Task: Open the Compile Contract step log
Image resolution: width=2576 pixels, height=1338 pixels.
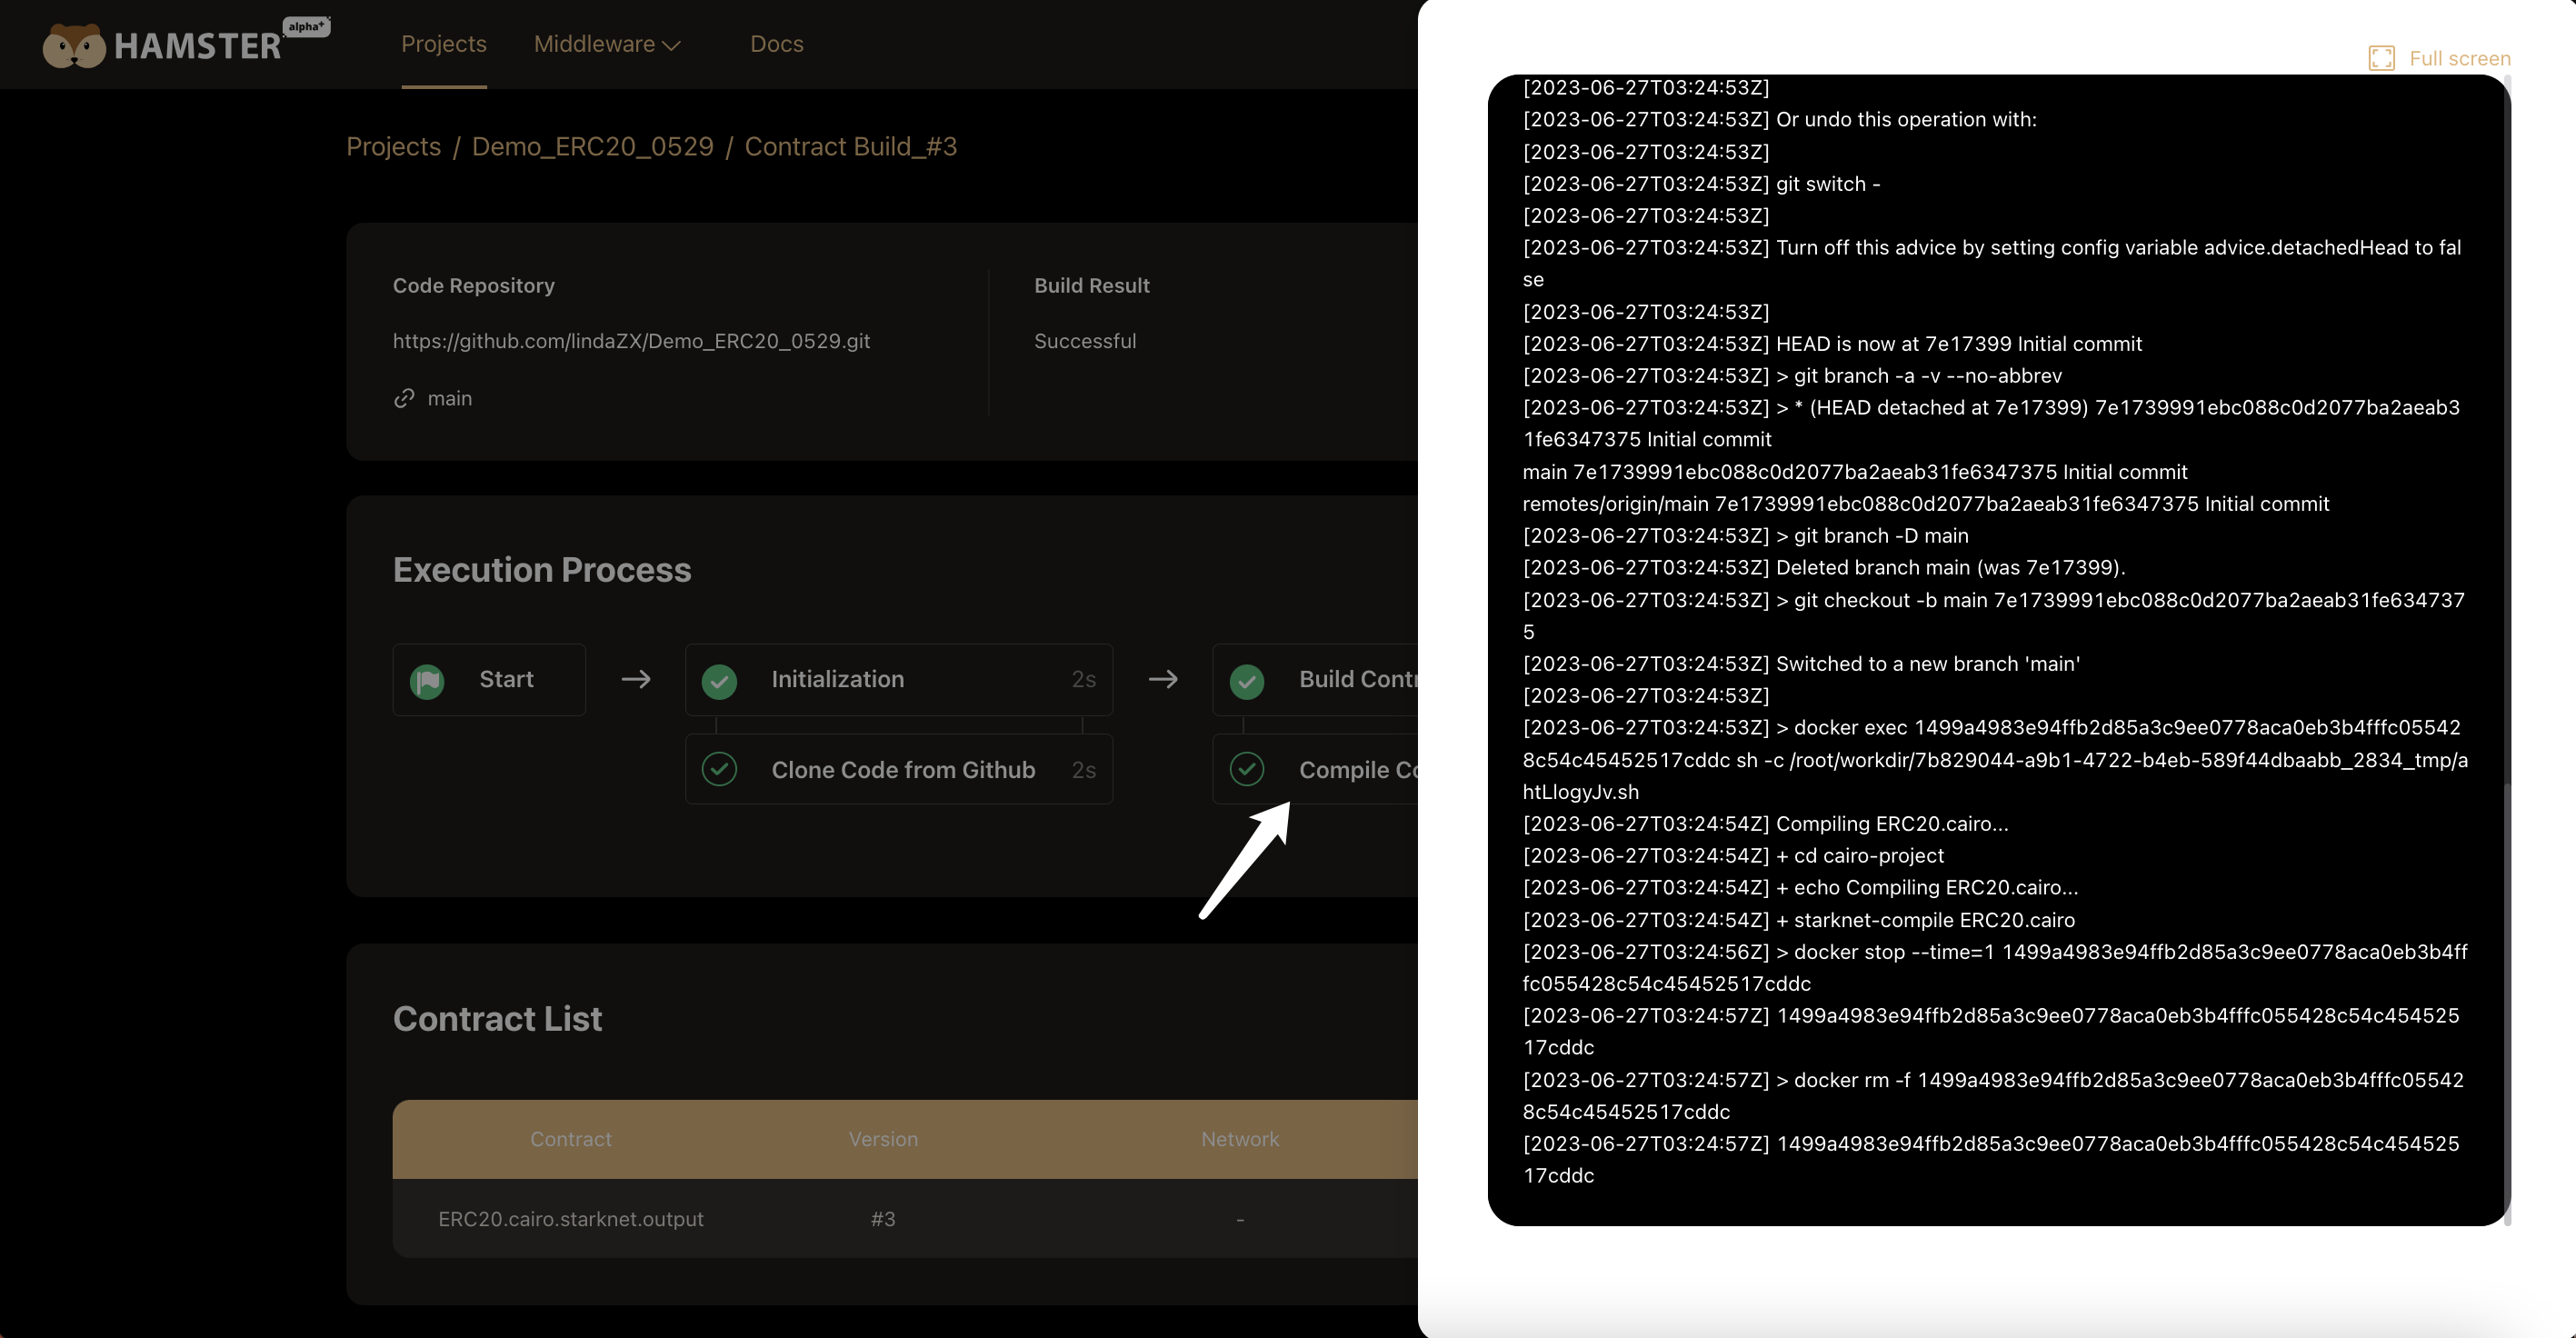Action: click(x=1316, y=769)
